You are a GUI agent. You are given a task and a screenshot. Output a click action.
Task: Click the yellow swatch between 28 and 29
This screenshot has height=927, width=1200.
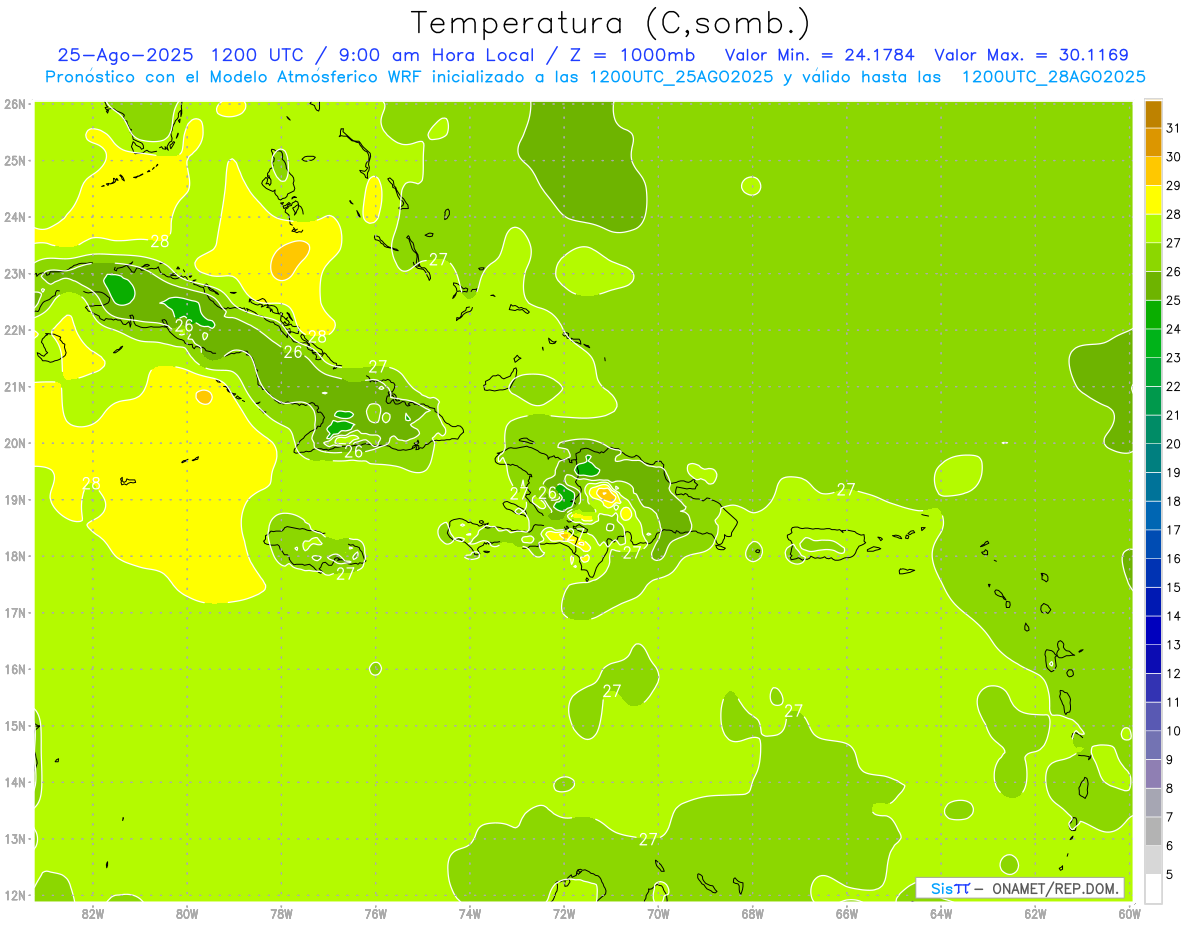pos(1153,200)
